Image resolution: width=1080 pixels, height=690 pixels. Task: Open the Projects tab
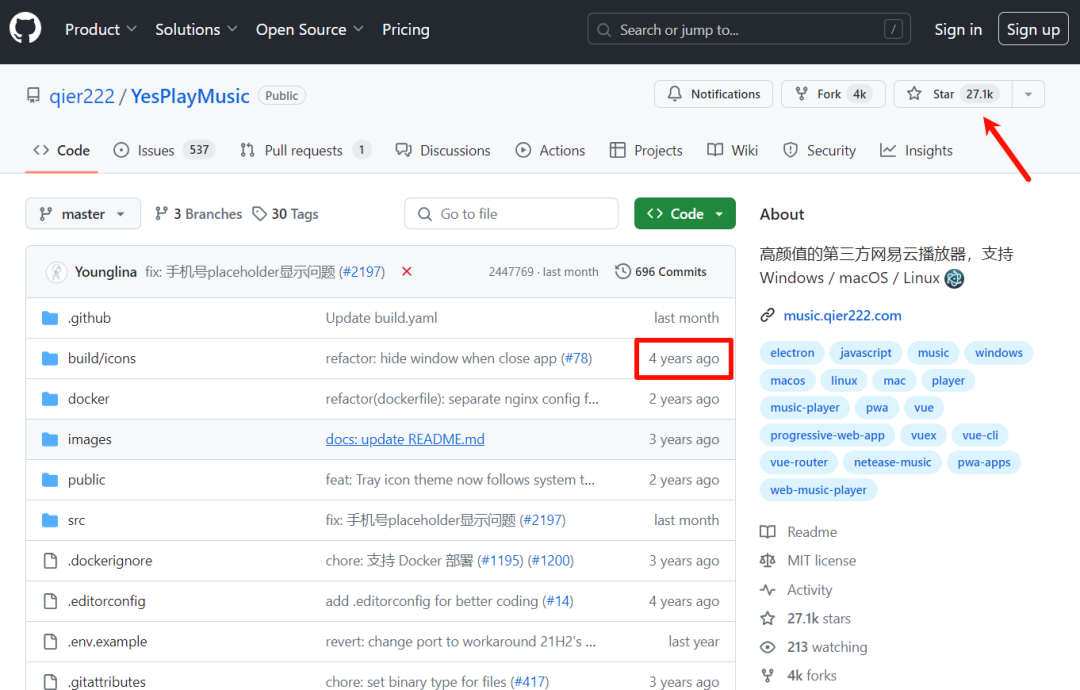646,150
